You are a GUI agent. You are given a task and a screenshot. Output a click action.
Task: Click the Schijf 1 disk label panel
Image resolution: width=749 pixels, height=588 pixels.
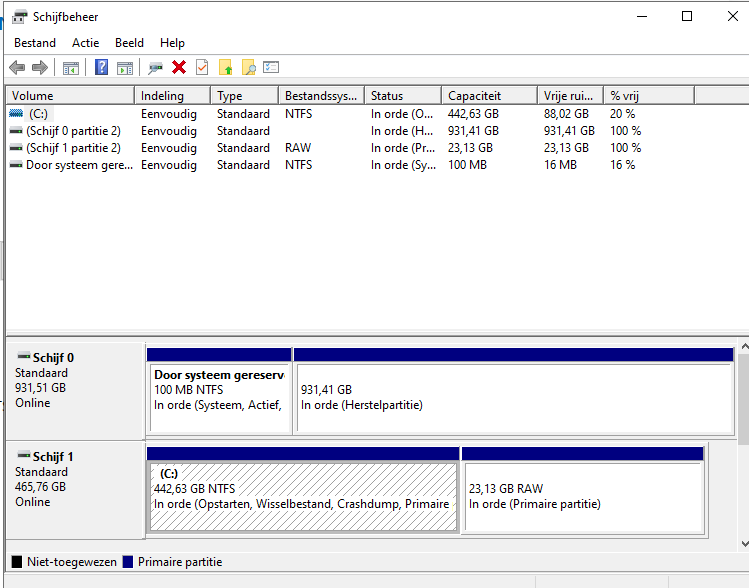75,490
